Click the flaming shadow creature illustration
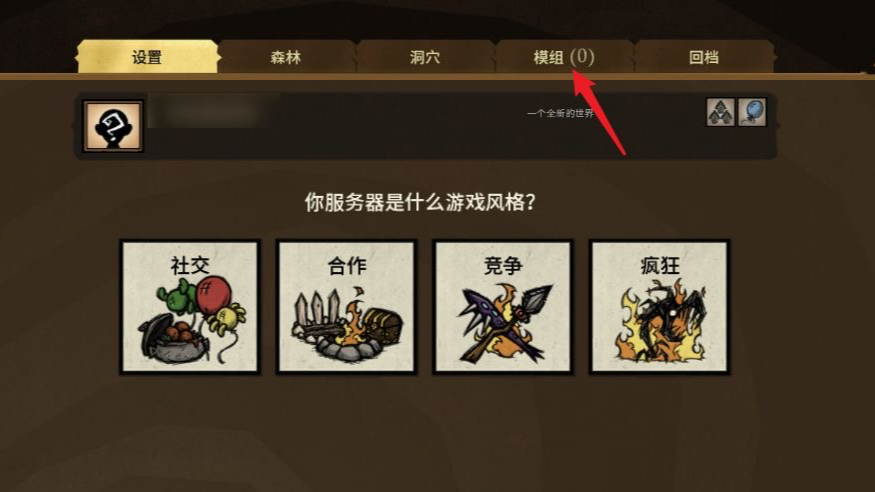 click(660, 321)
